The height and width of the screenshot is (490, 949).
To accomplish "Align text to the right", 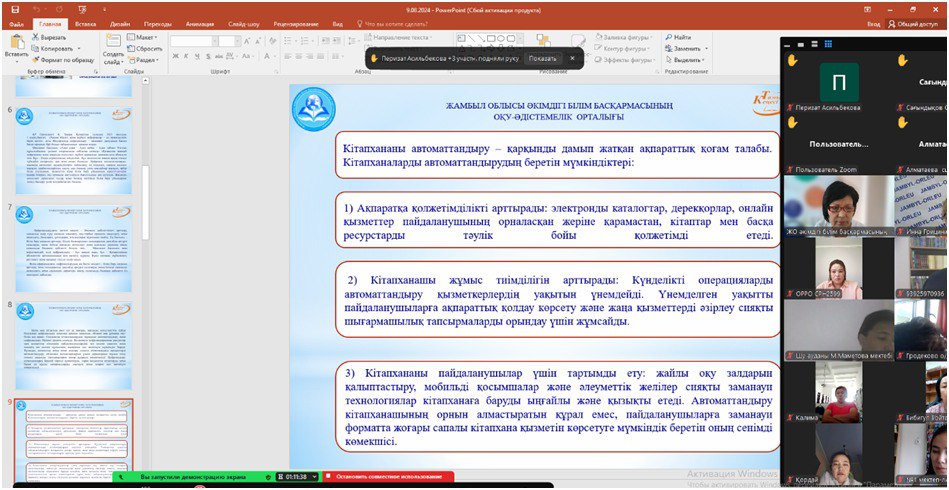I will (308, 56).
